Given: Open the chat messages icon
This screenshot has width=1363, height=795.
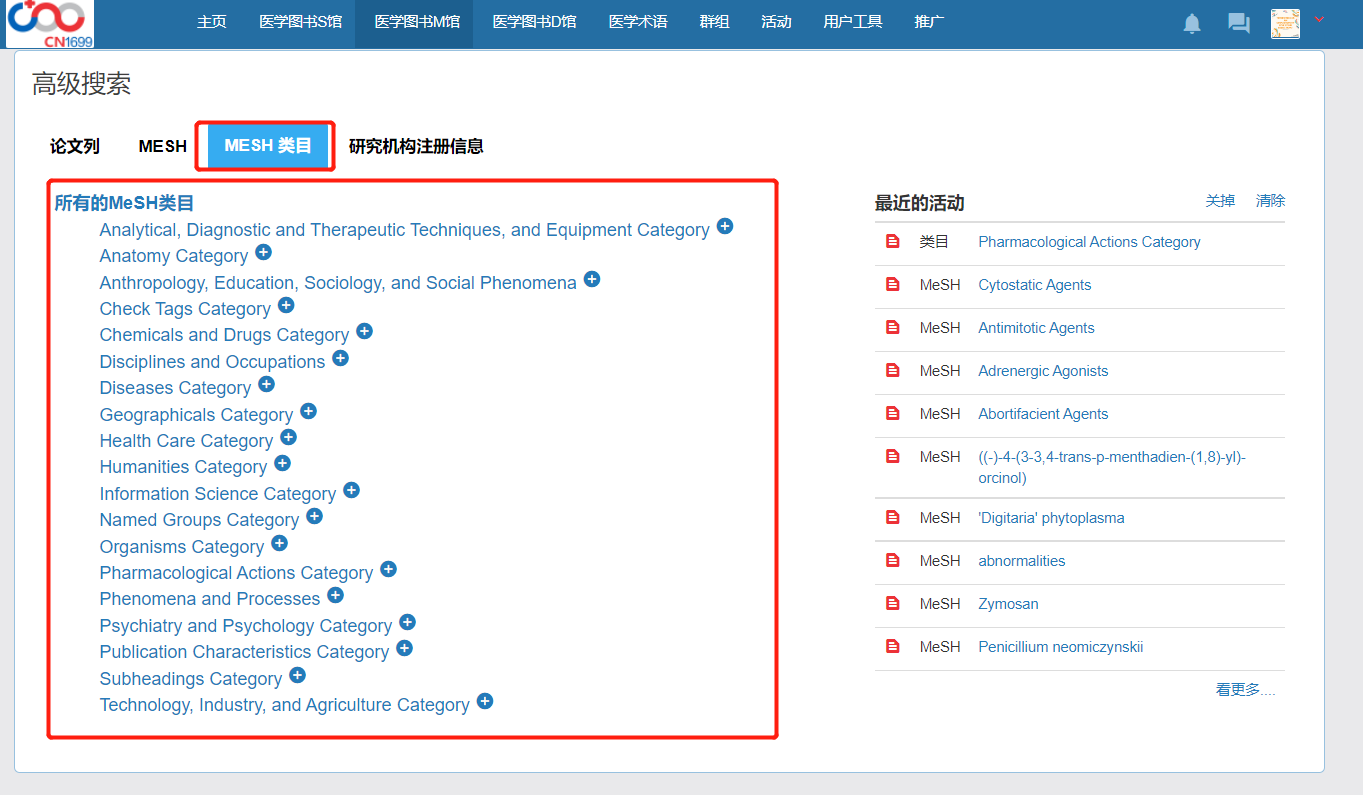Looking at the screenshot, I should (1238, 24).
